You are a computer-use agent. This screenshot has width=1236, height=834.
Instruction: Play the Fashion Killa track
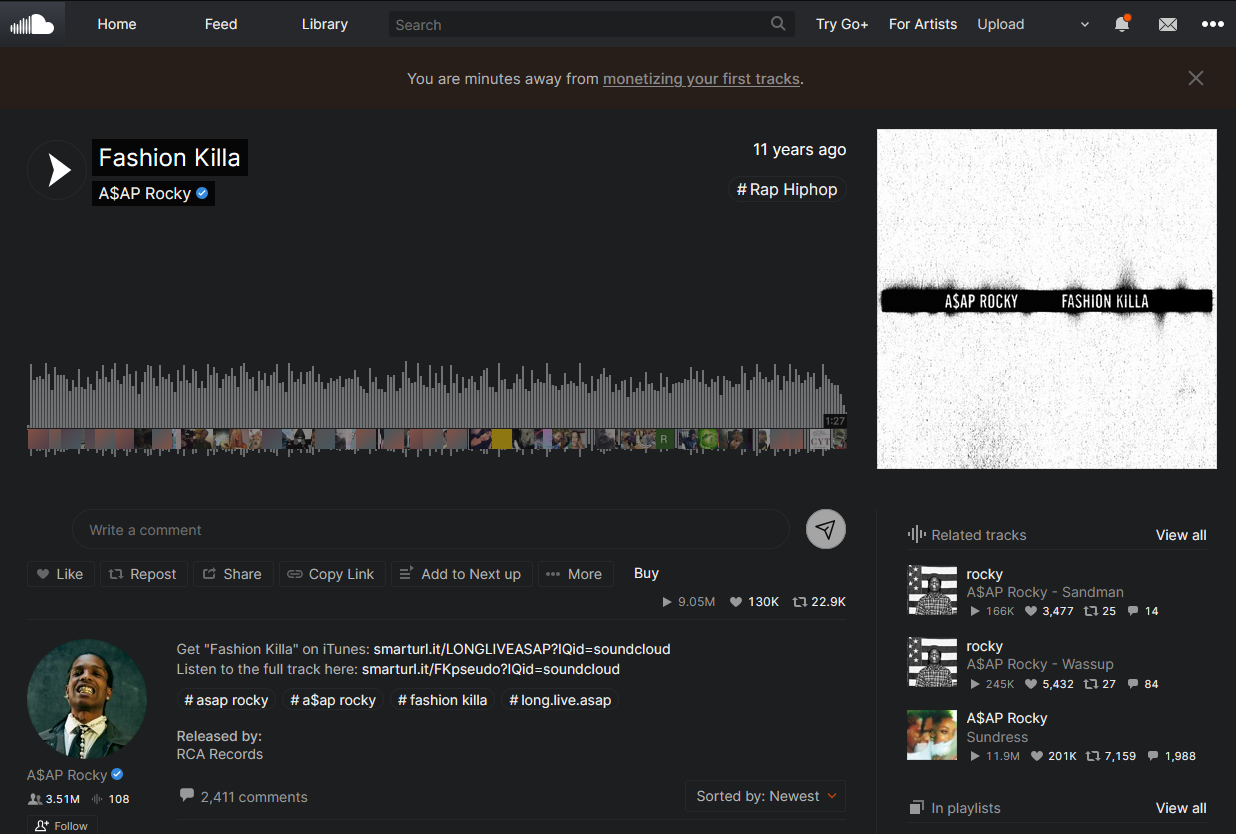(x=57, y=170)
